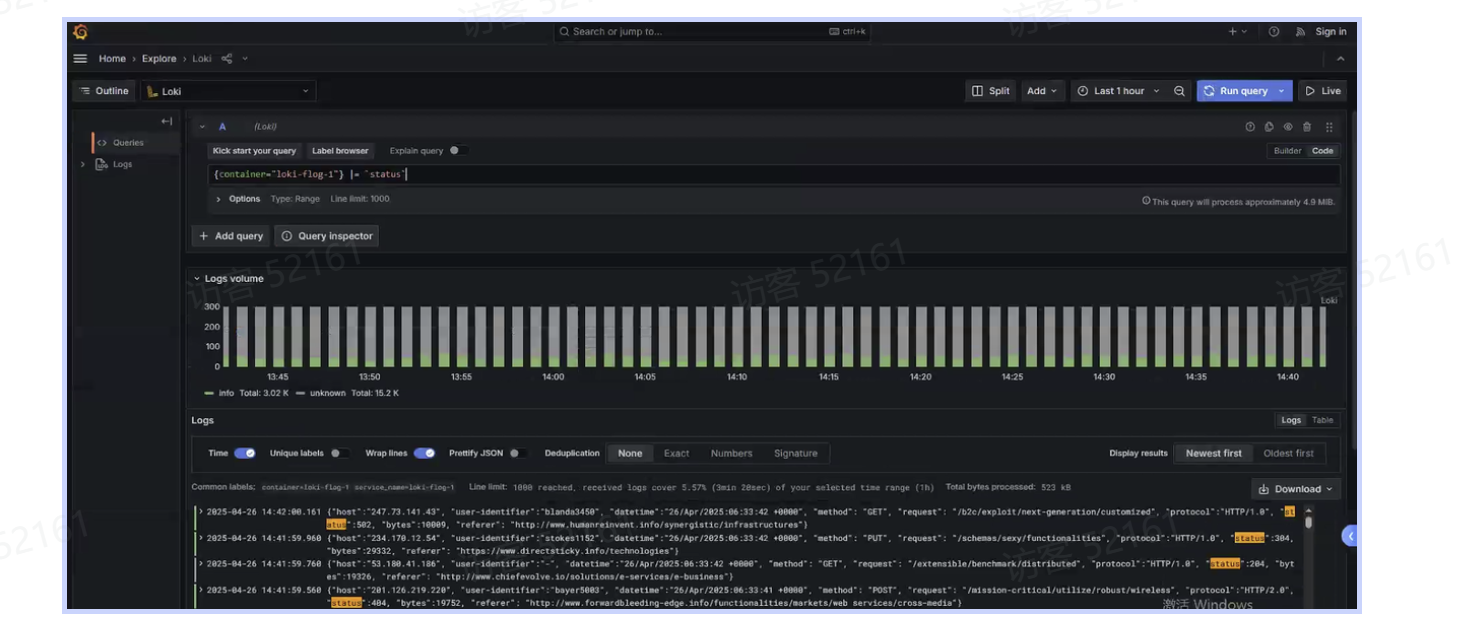Enable the Explain query toggle
This screenshot has width=1466, height=617.
pos(456,151)
